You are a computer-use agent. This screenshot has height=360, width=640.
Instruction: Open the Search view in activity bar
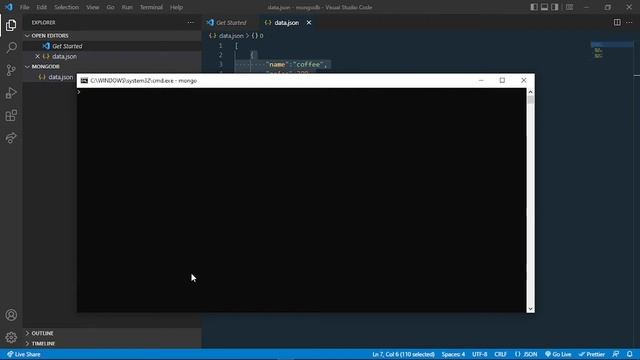coord(11,47)
